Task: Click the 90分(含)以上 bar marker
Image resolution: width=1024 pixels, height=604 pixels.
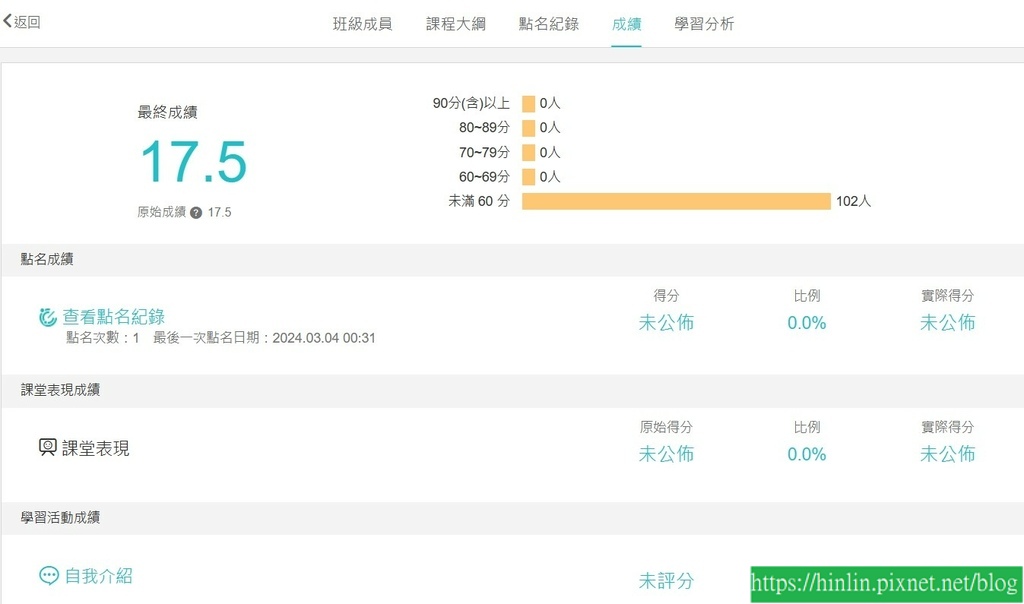Action: coord(528,103)
